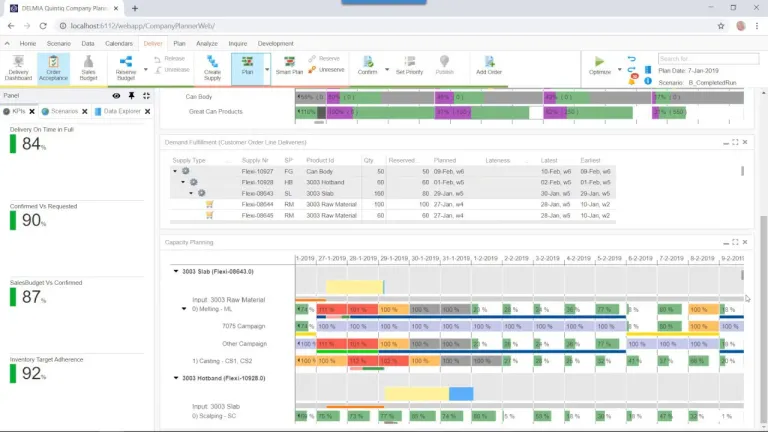Image resolution: width=768 pixels, height=432 pixels.
Task: Collapse 3003 Slab (Flexi-08643.0) group
Action: point(176,271)
